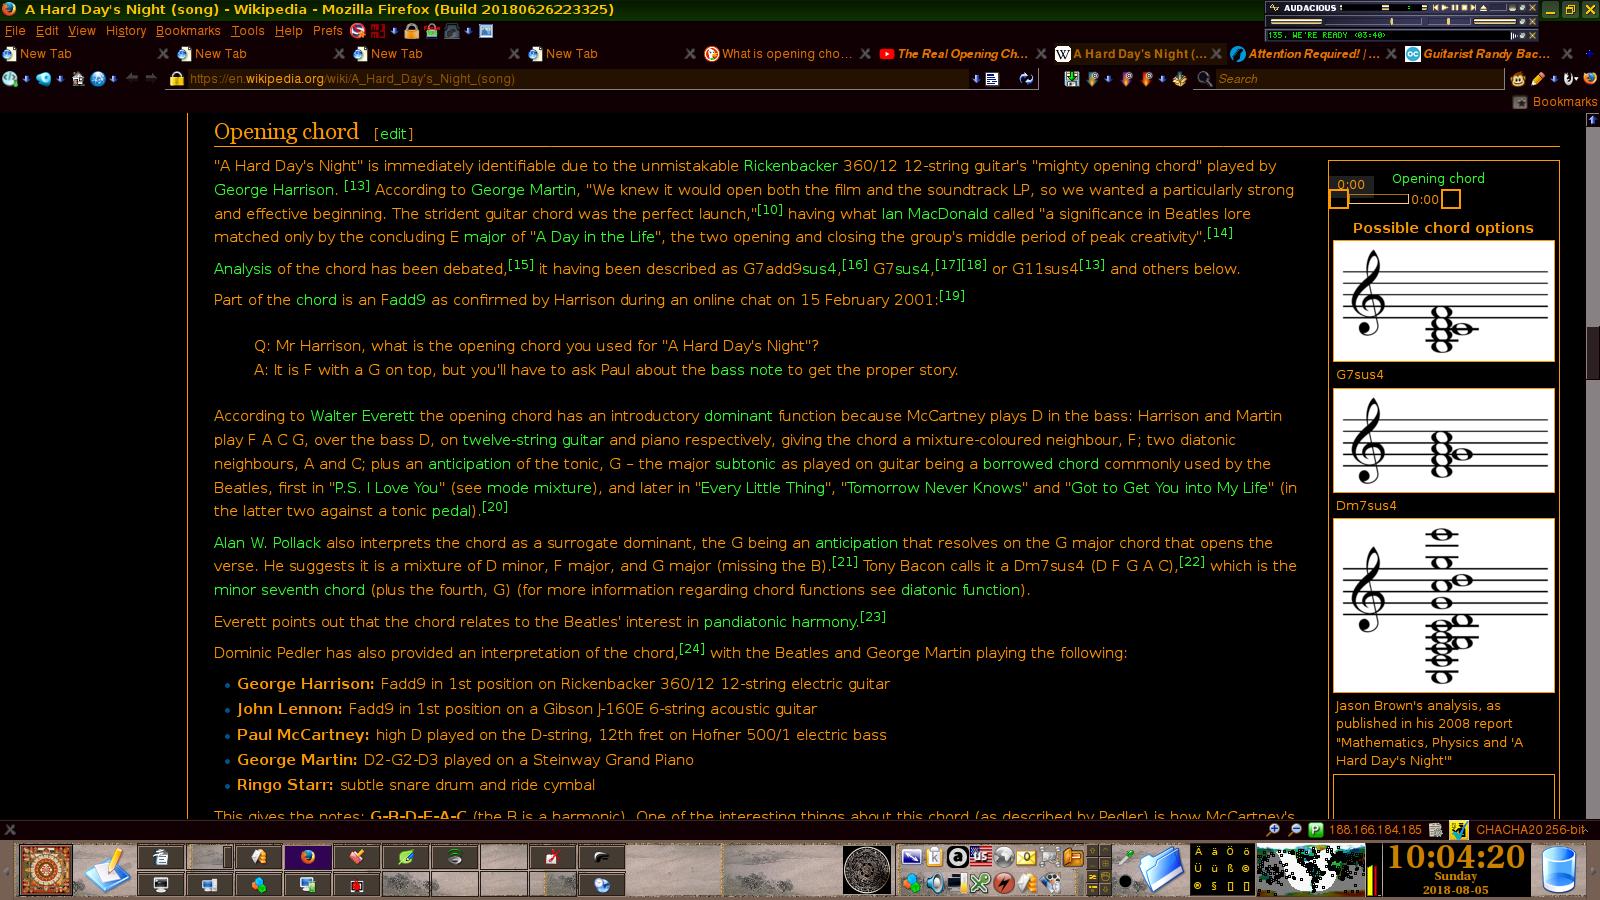This screenshot has width=1600, height=900.
Task: Click the back navigation arrow
Action: tap(132, 78)
